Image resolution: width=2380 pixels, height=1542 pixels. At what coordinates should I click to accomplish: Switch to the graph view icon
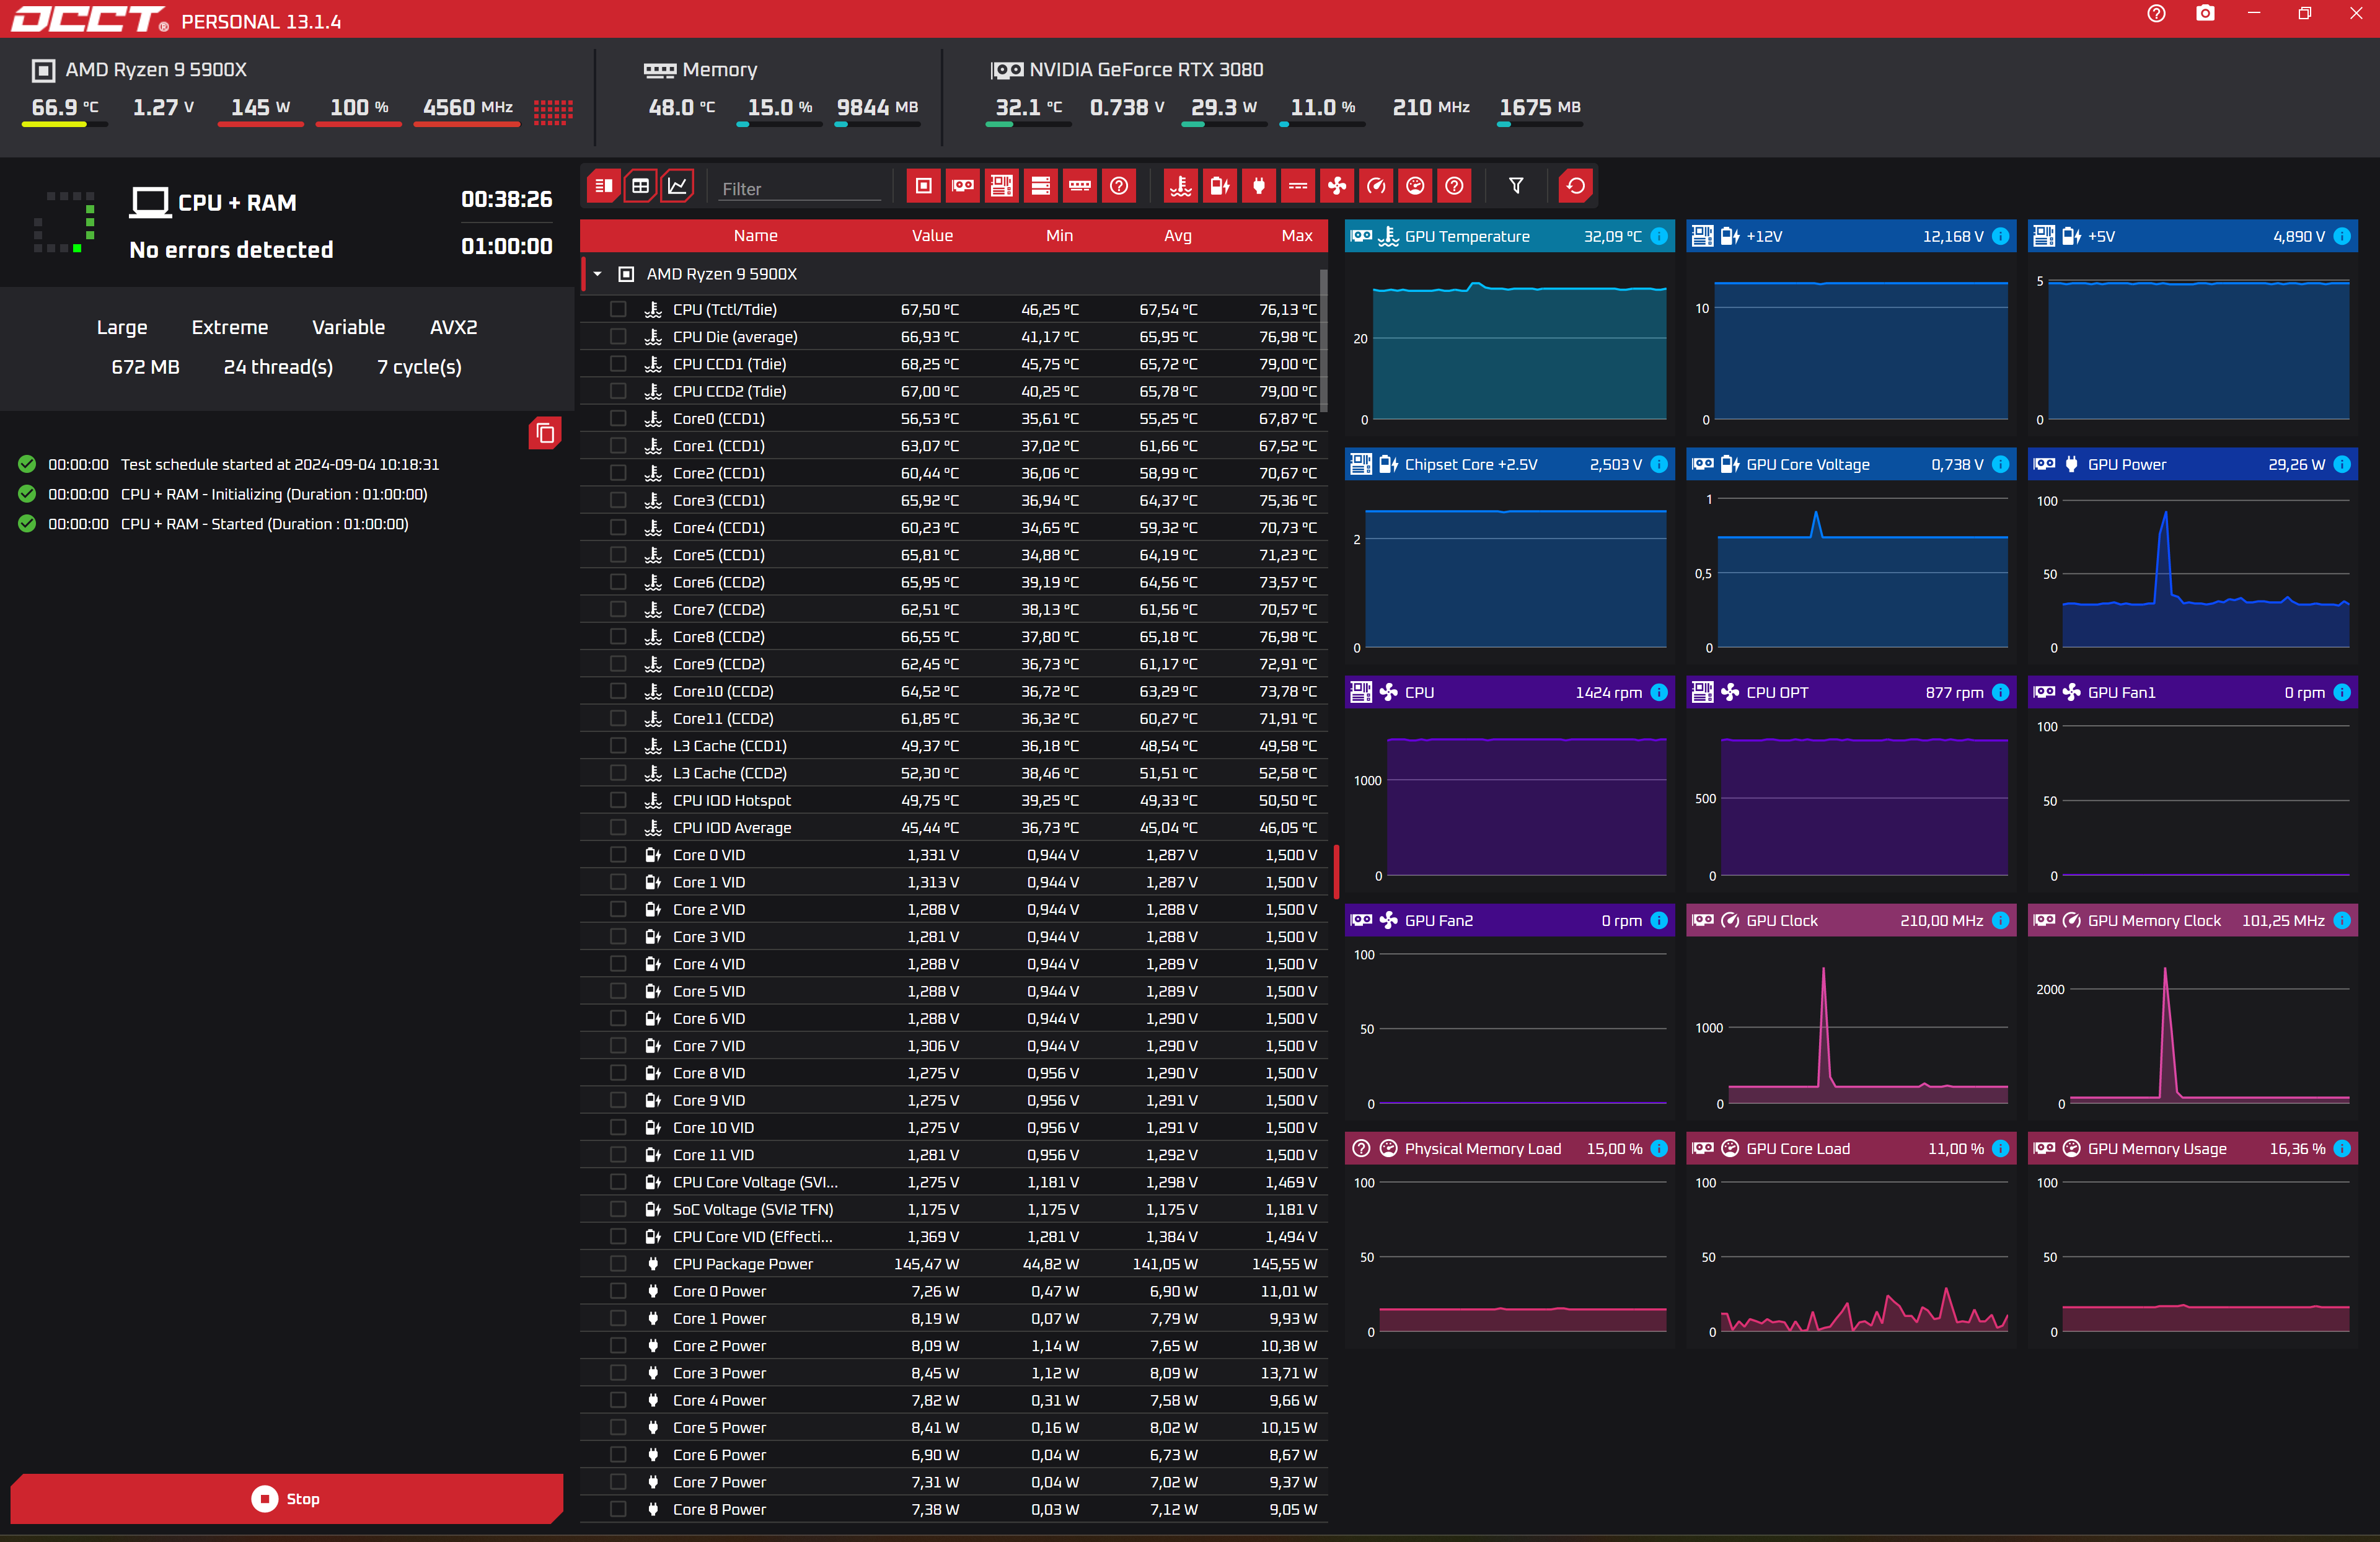click(x=677, y=186)
